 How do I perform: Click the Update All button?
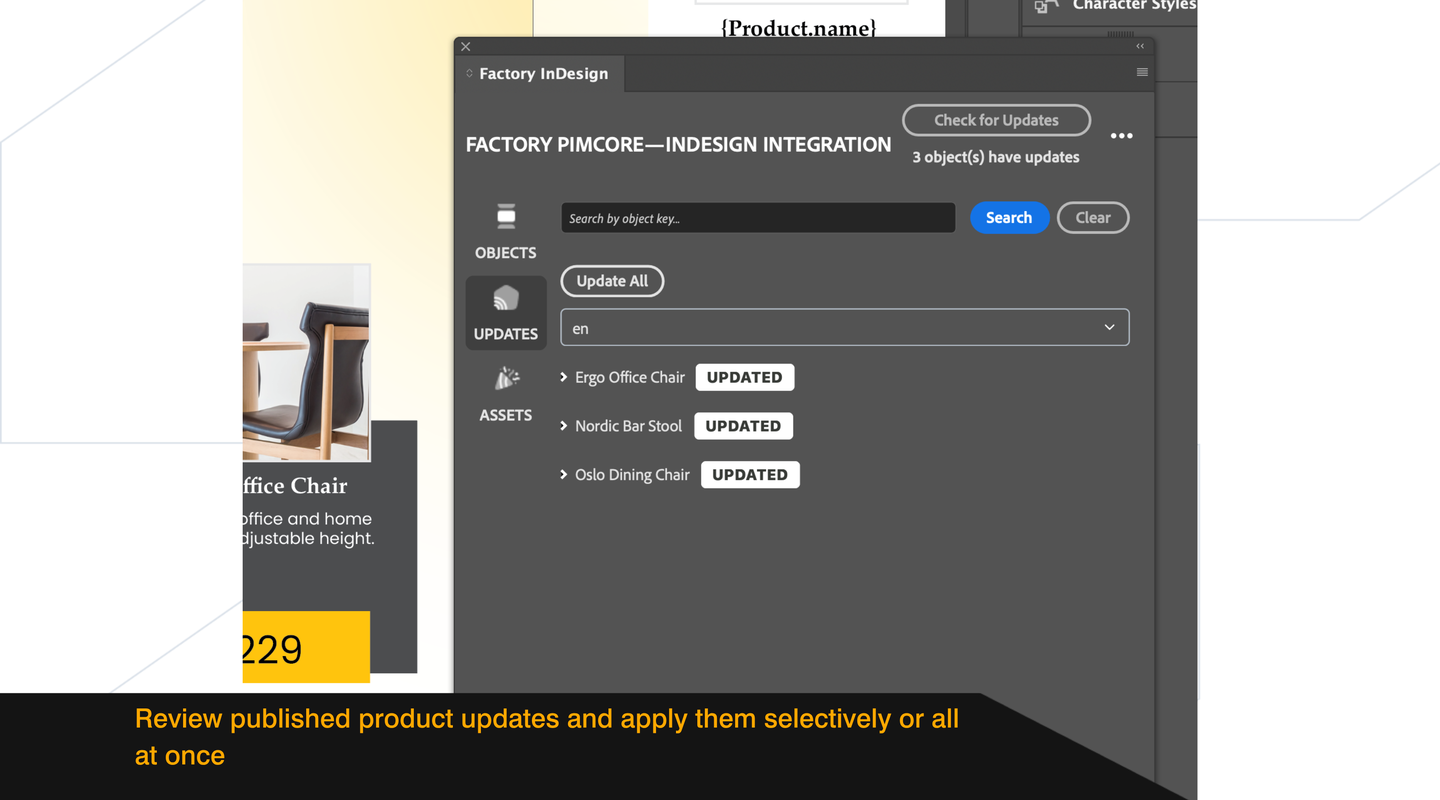pyautogui.click(x=612, y=281)
